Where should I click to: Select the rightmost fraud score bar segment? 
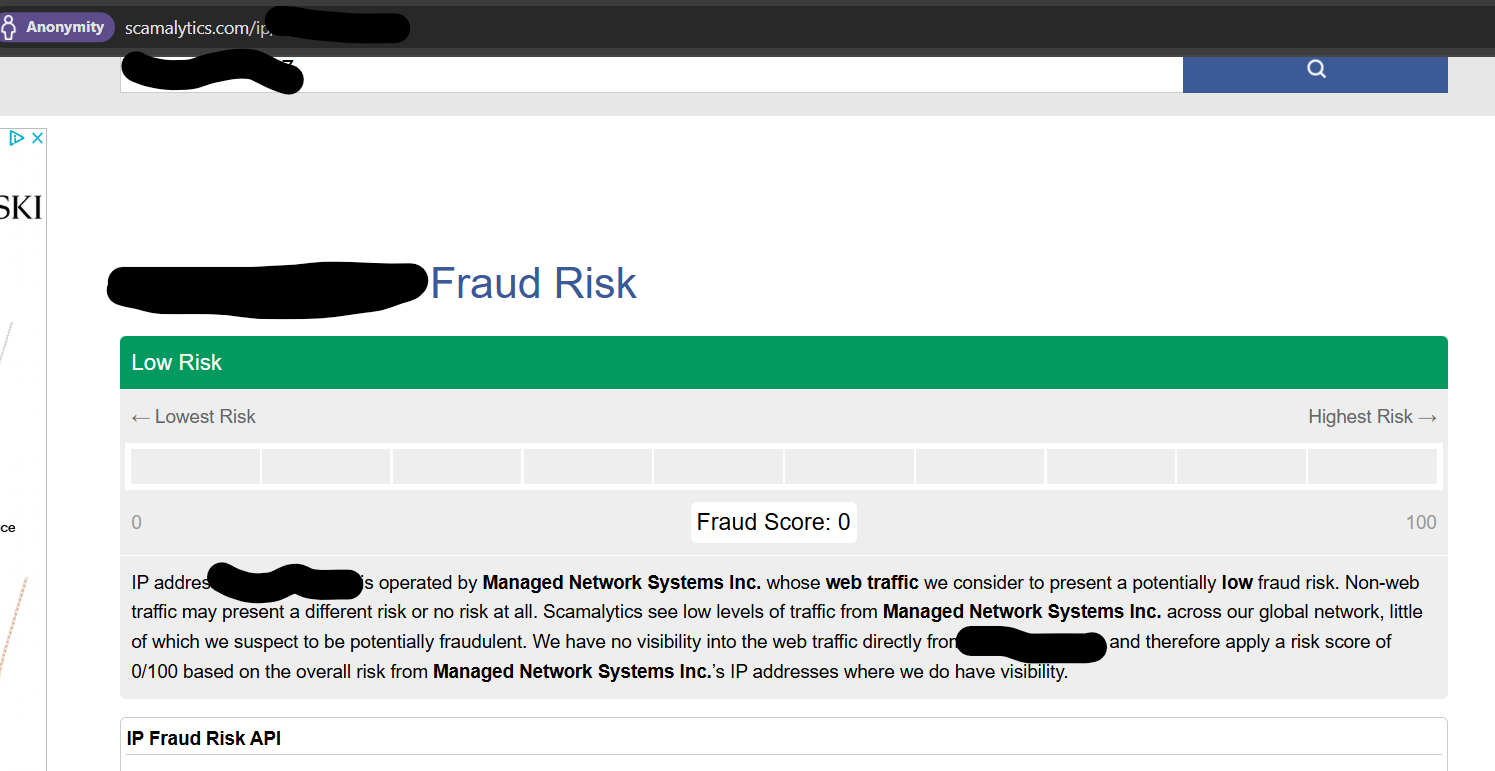point(1372,466)
